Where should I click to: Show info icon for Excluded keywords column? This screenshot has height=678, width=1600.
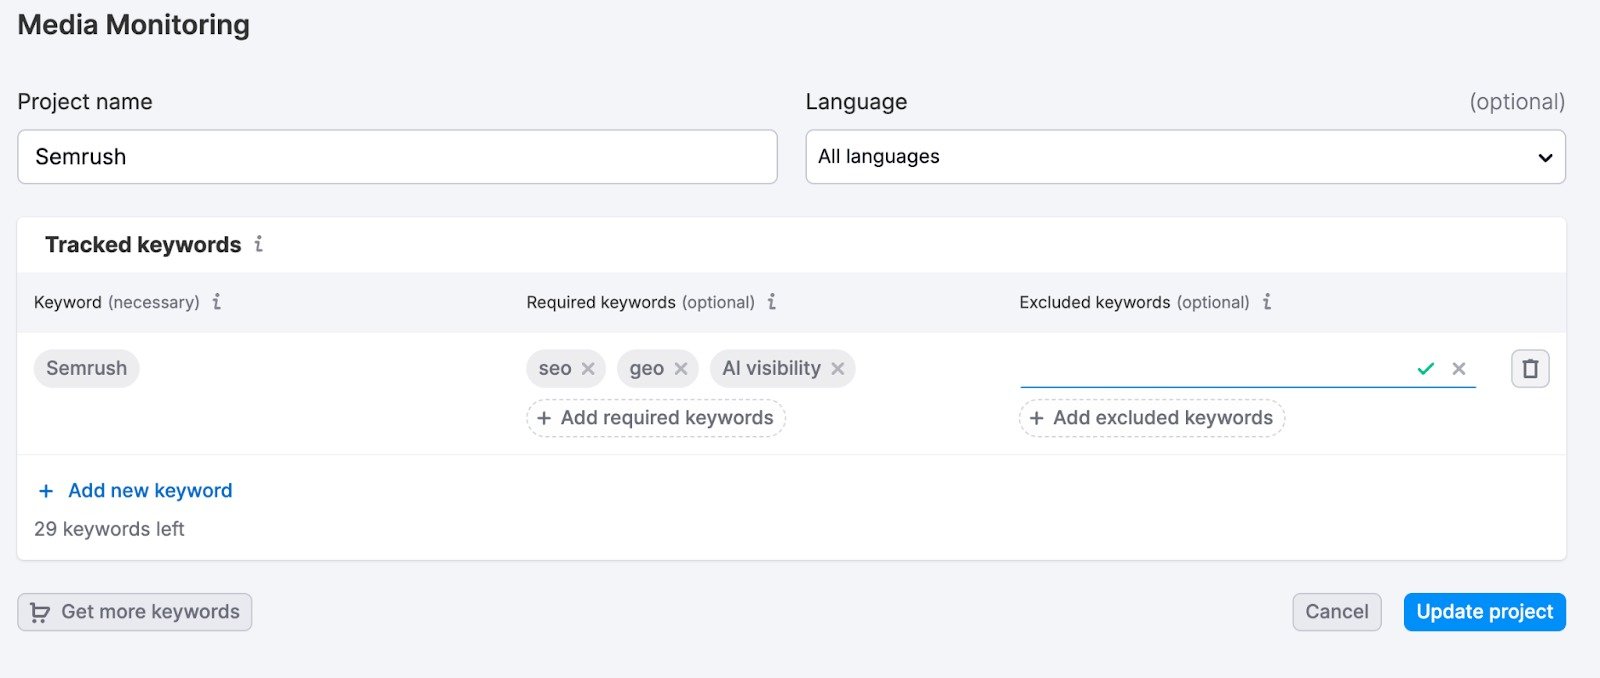pyautogui.click(x=1267, y=302)
